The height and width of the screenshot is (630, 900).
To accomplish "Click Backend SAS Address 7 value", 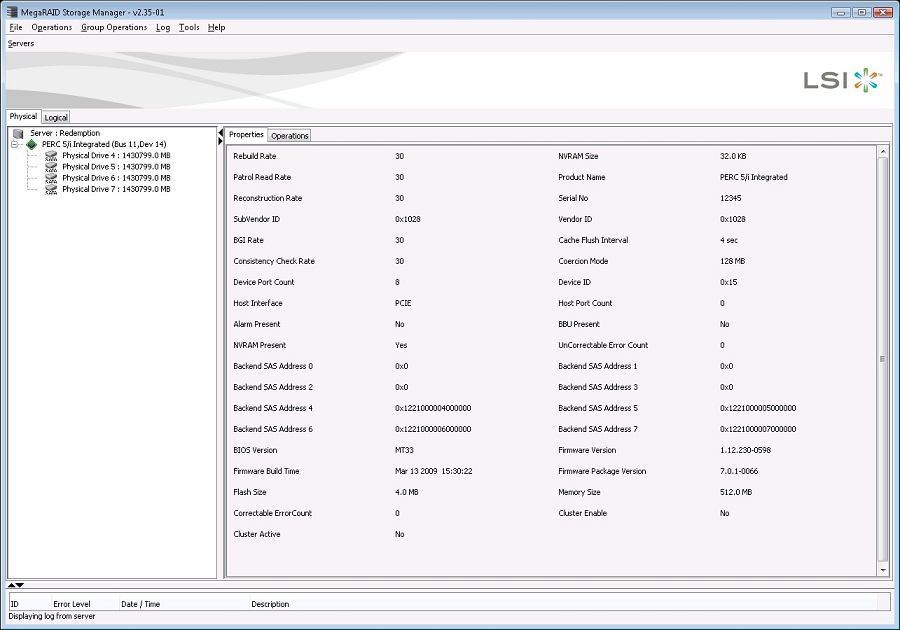I will click(x=758, y=429).
